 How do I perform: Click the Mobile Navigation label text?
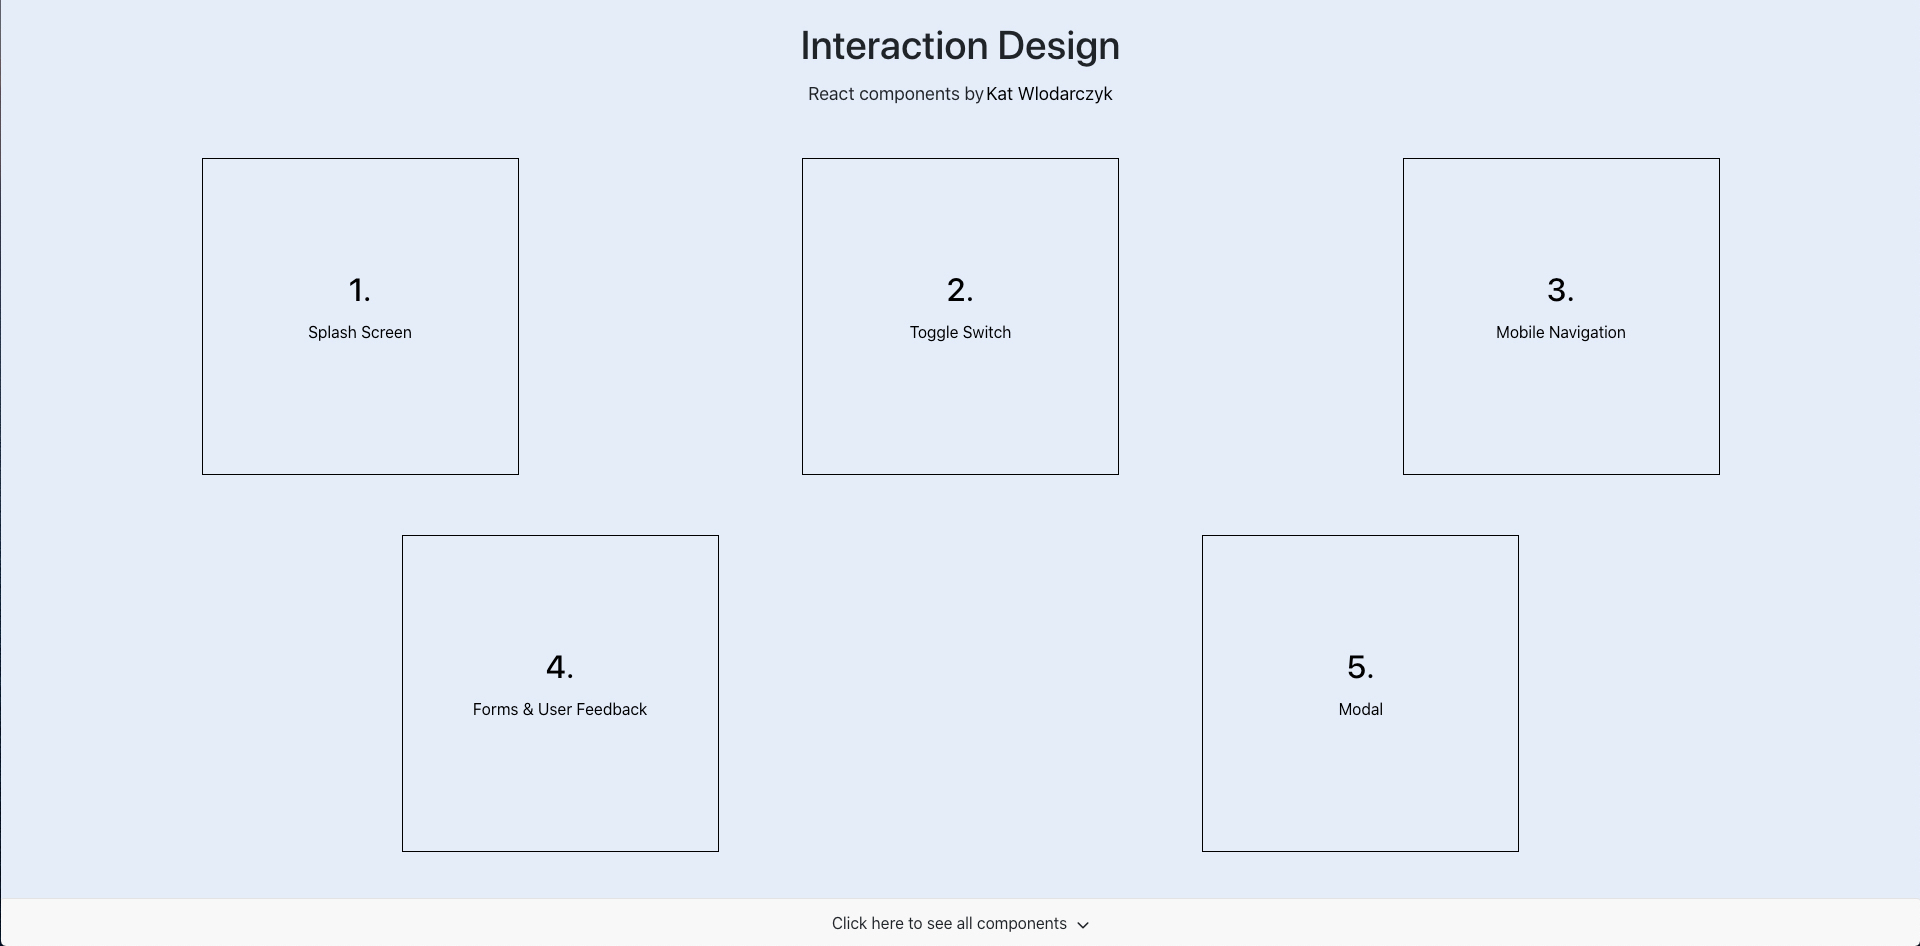click(1561, 332)
